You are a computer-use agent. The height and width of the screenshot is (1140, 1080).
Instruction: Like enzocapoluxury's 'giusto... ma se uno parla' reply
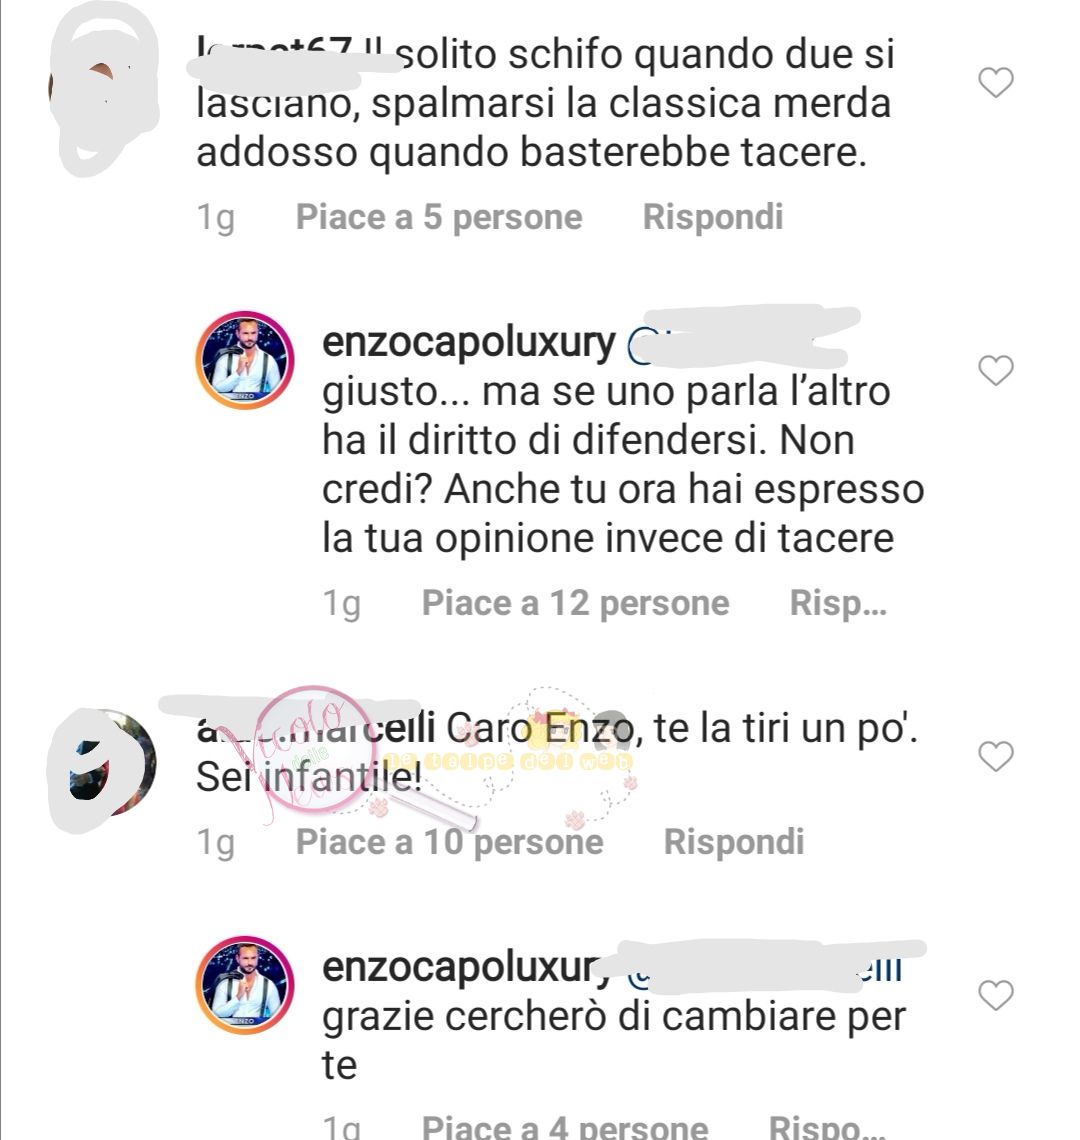coord(996,371)
